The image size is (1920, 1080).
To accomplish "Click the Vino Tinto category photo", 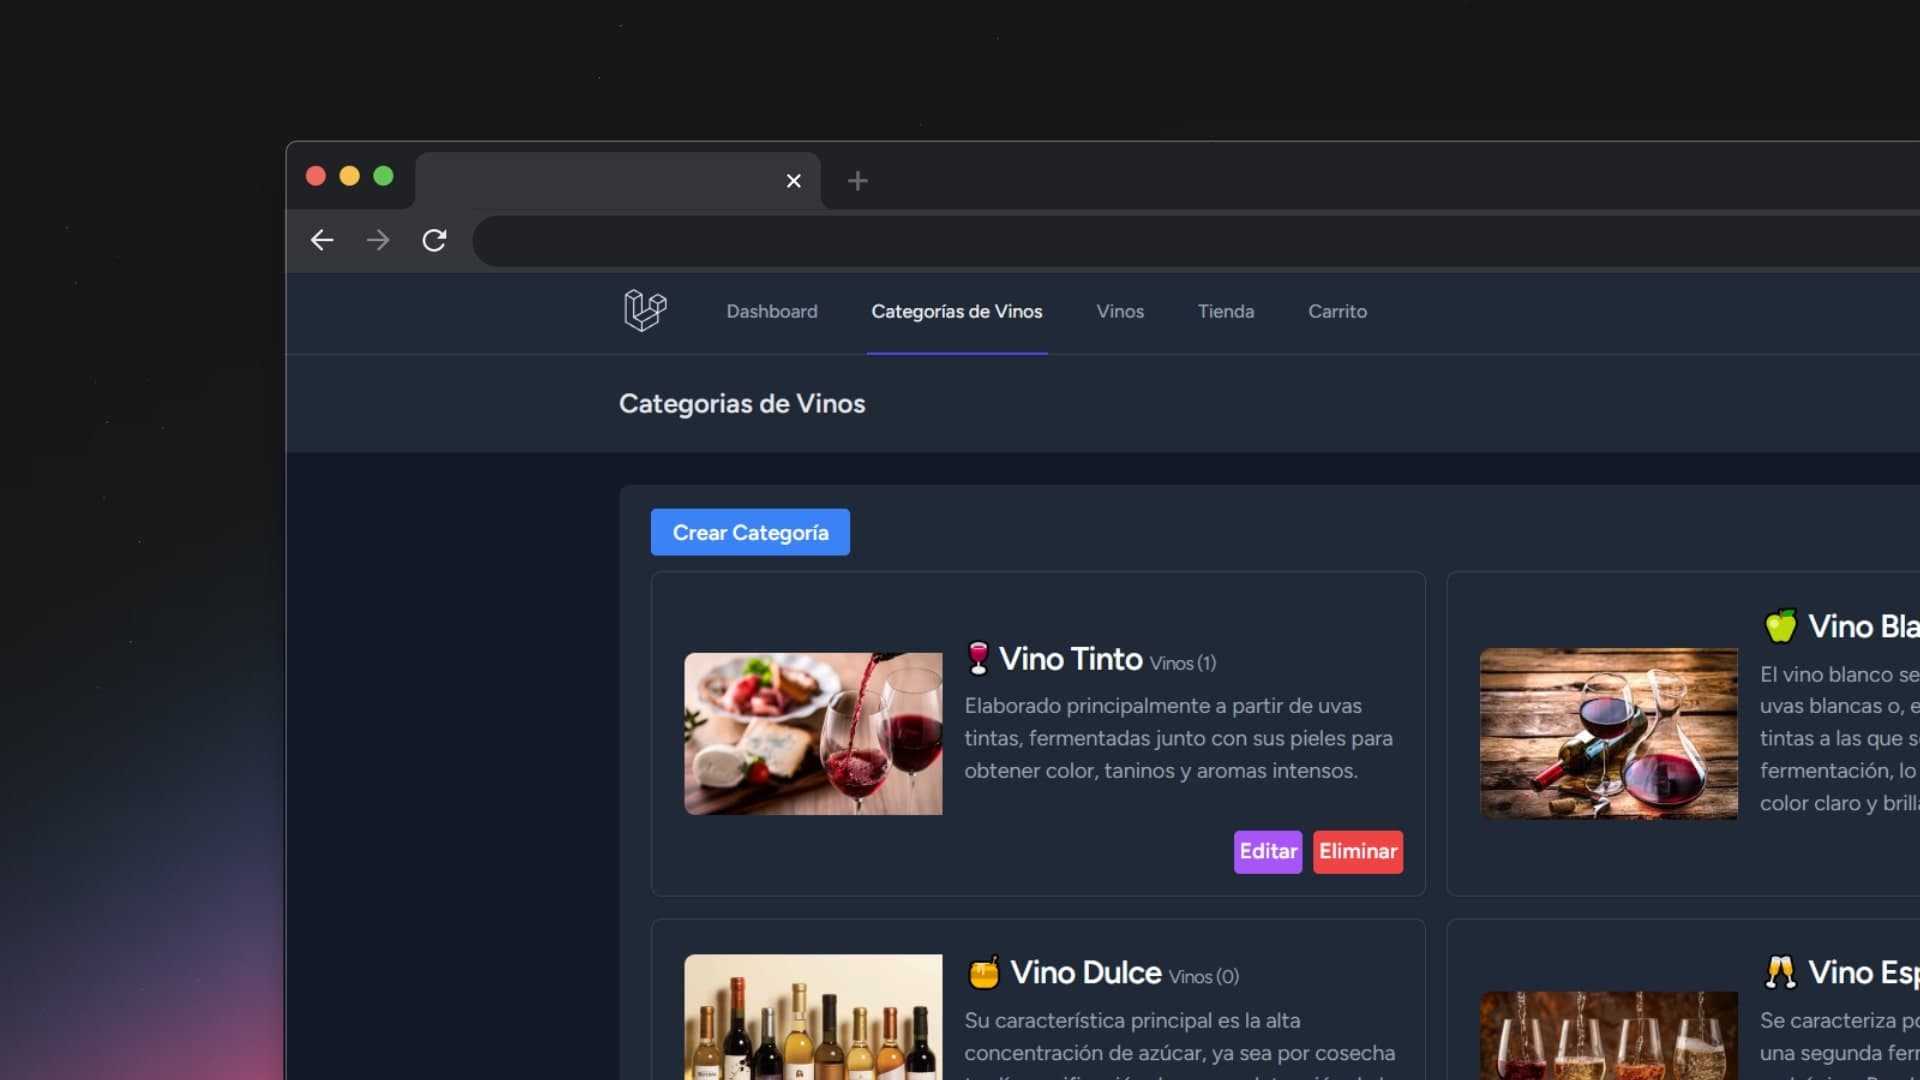I will (812, 733).
